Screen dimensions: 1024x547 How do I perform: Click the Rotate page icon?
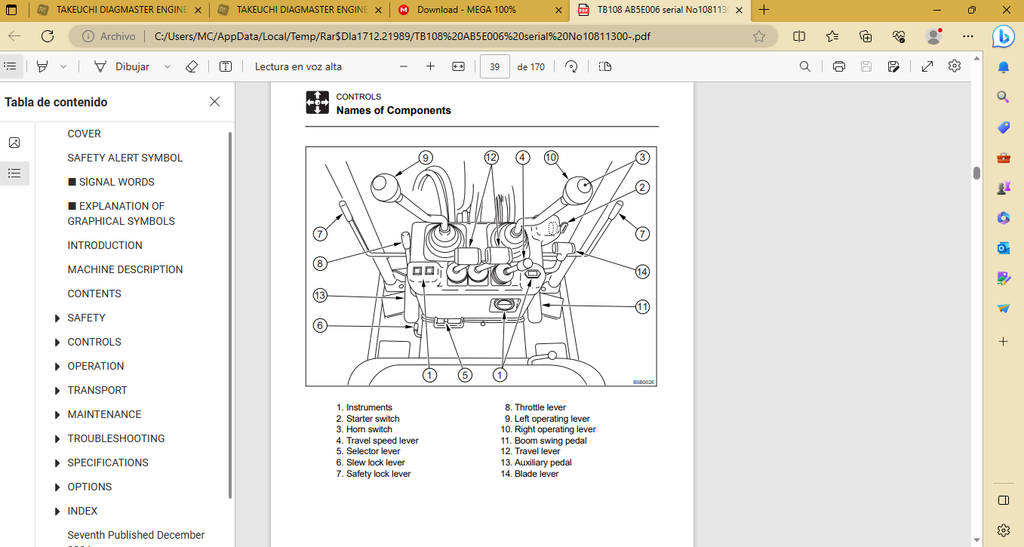click(571, 67)
